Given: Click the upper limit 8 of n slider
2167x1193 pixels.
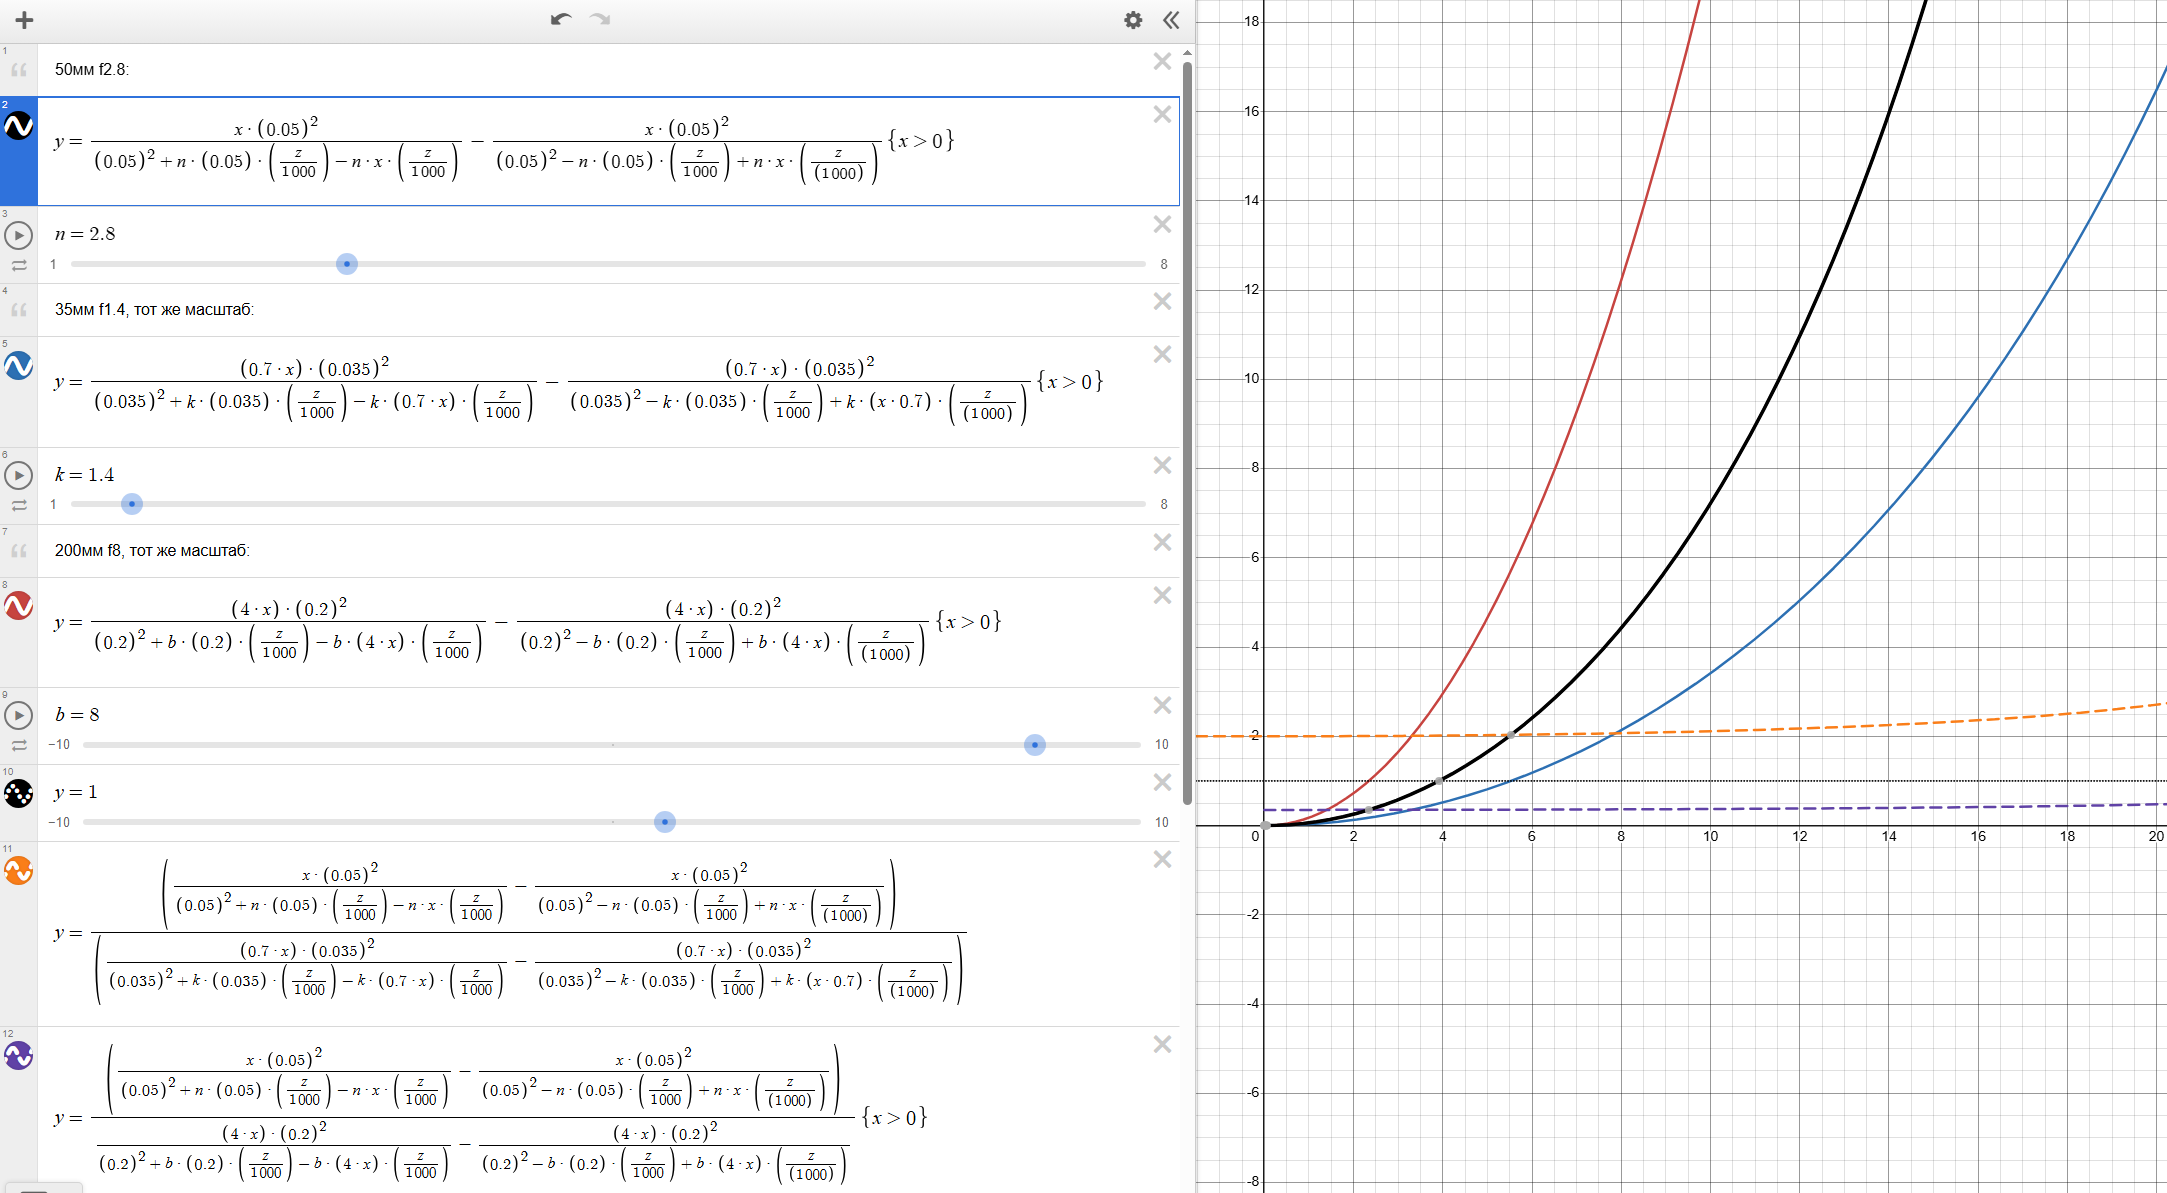Looking at the screenshot, I should 1163,264.
